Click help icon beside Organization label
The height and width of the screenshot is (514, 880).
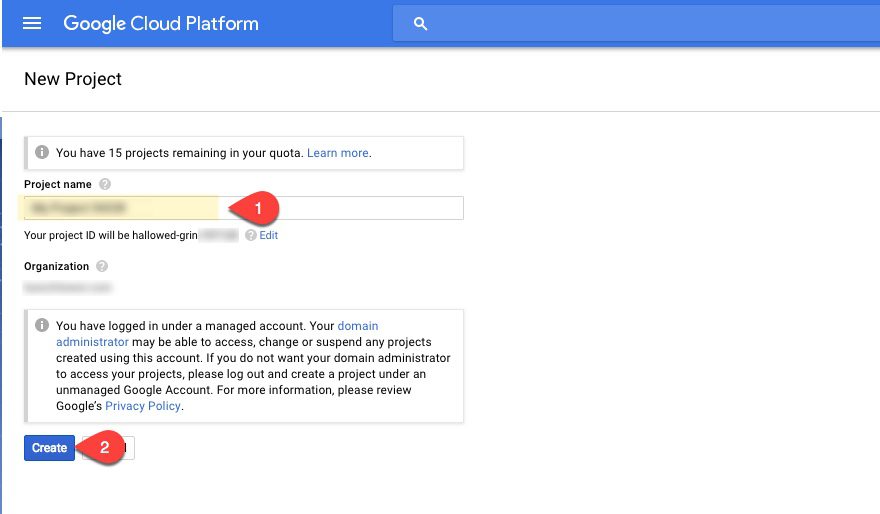click(x=102, y=267)
